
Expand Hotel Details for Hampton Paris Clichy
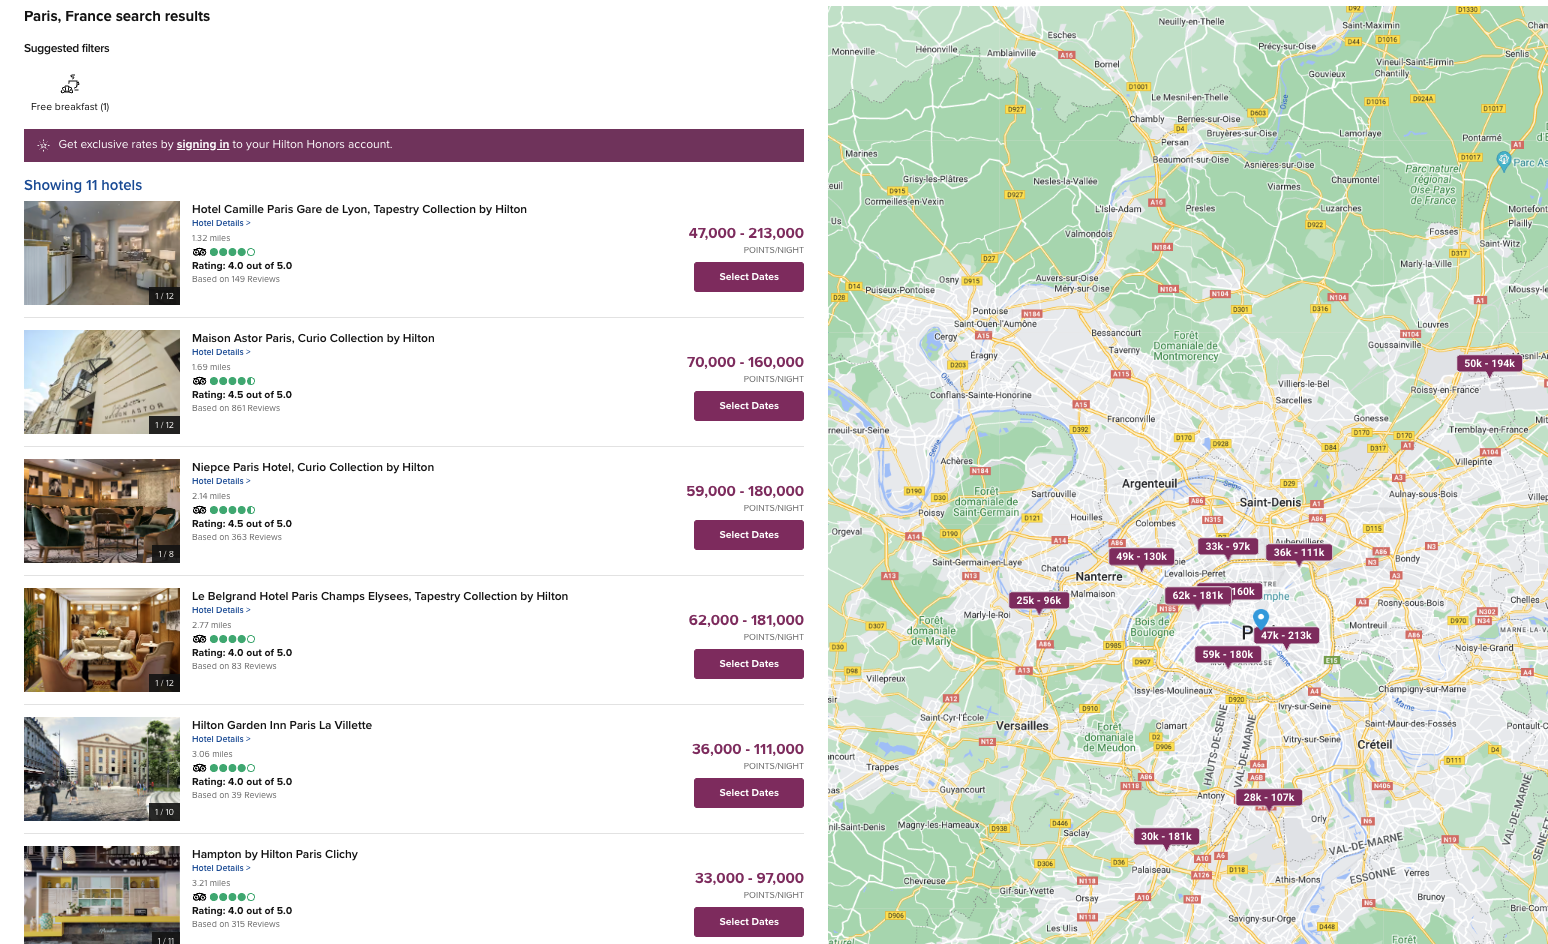tap(221, 868)
